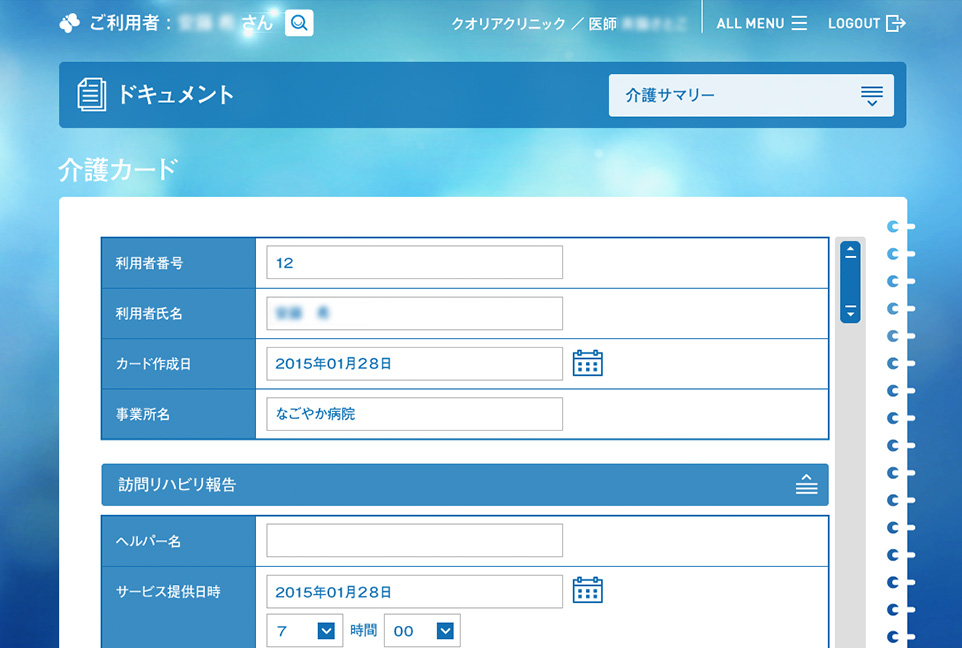Click the user search magnifier icon
The width and height of the screenshot is (962, 648).
click(299, 23)
